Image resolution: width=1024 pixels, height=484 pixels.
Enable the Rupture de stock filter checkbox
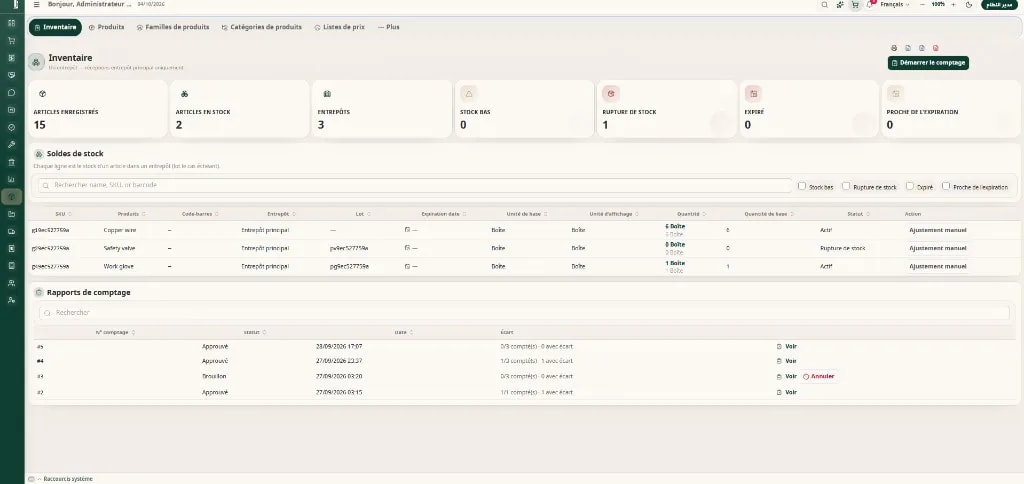pos(846,186)
